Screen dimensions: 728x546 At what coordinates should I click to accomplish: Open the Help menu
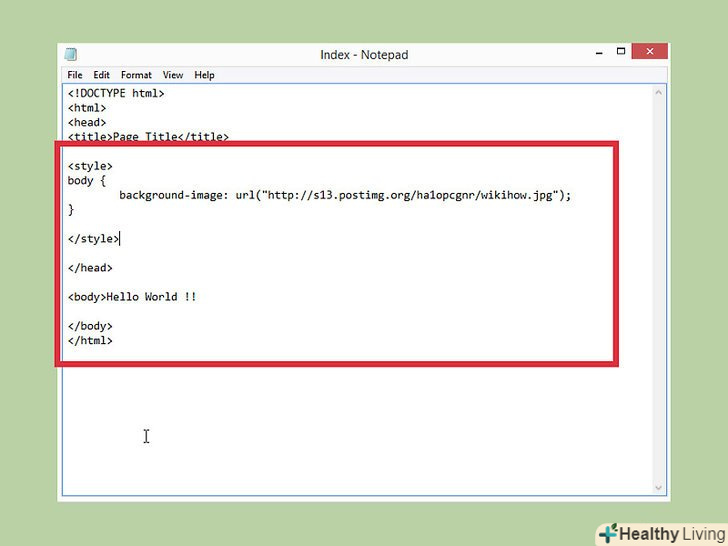tap(204, 75)
